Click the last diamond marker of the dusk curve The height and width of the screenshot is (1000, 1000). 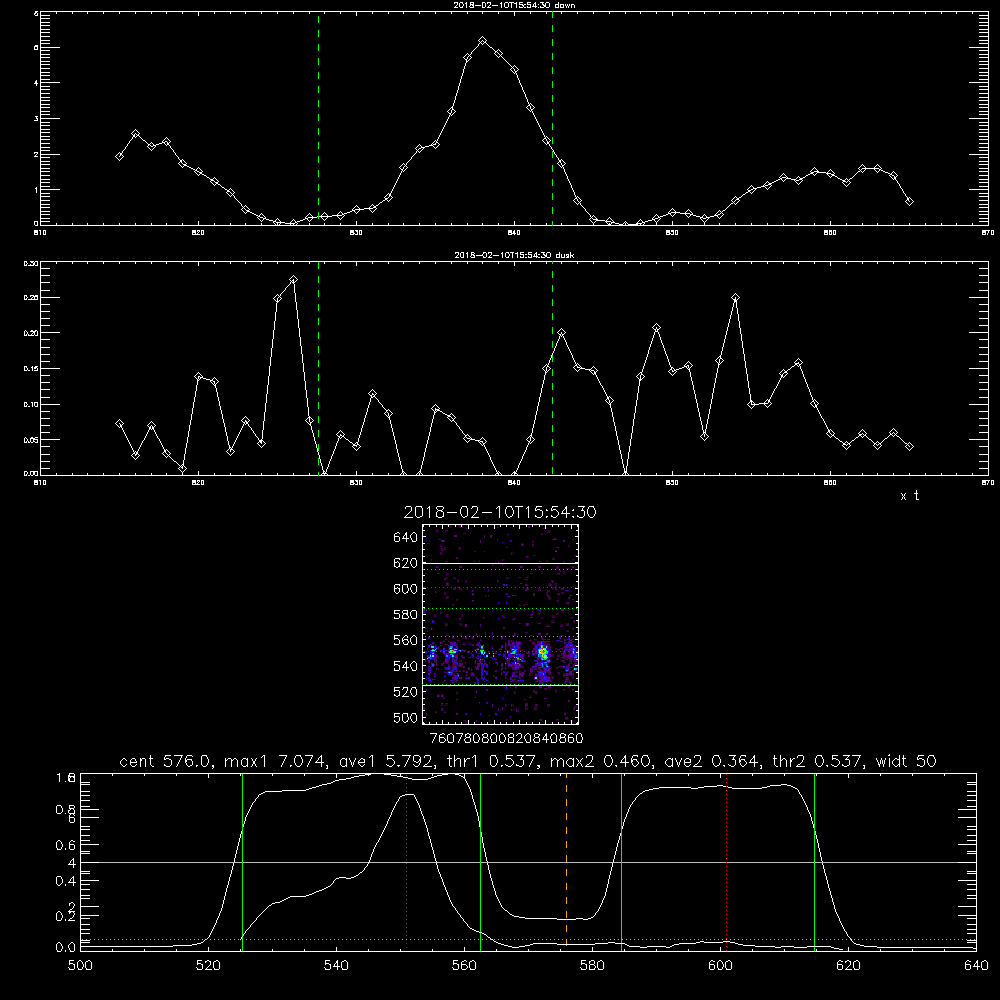tap(909, 446)
